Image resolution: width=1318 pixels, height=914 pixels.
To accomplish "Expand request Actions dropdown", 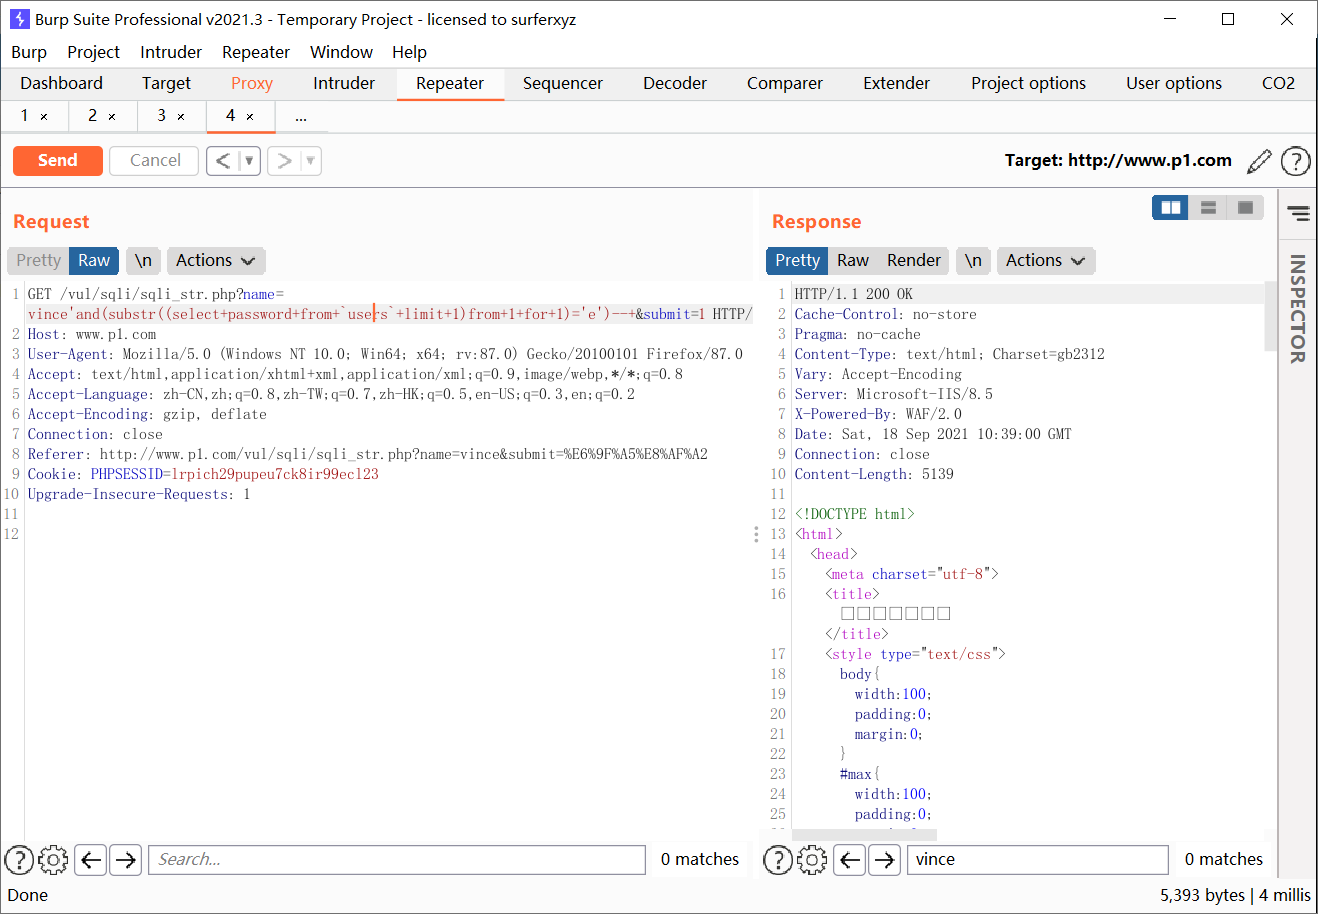I will (x=215, y=261).
